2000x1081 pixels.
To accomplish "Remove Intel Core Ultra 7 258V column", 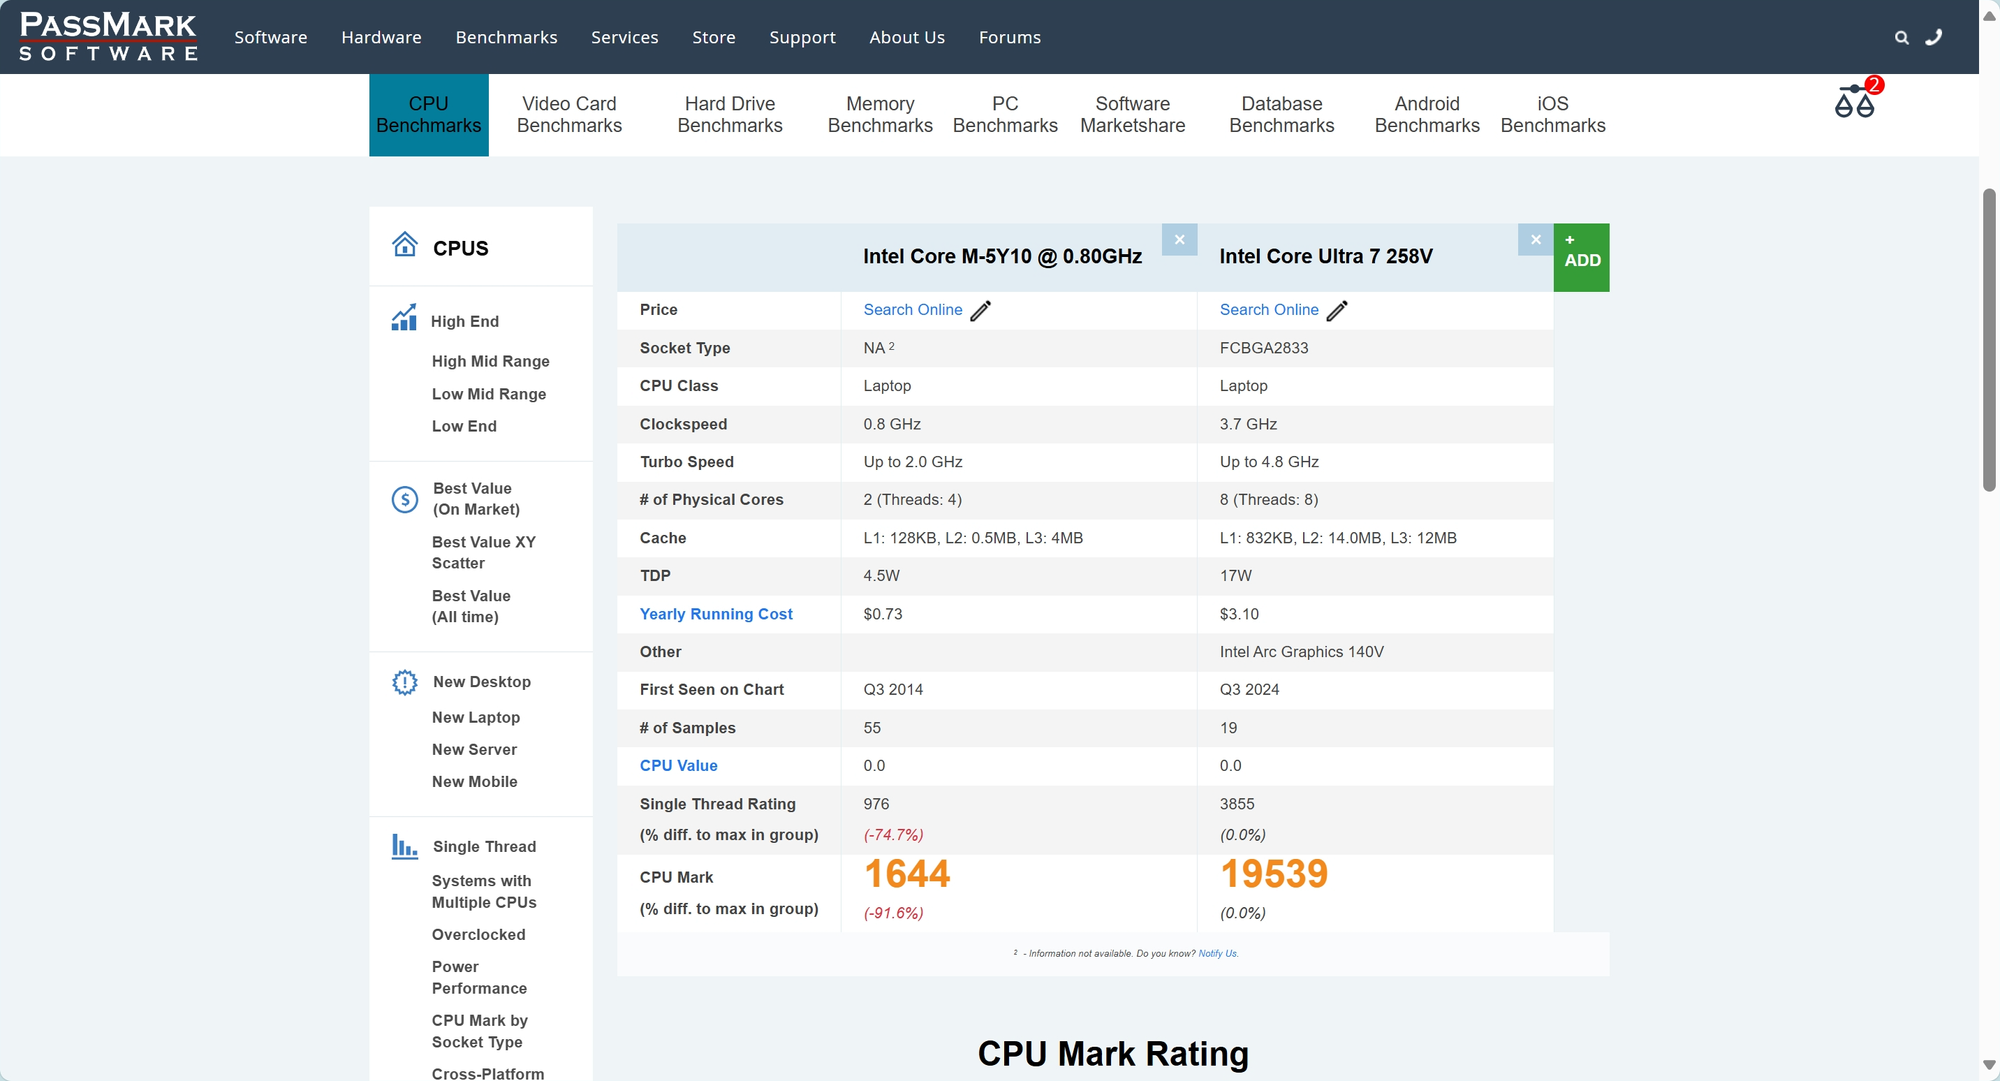I will pos(1535,240).
